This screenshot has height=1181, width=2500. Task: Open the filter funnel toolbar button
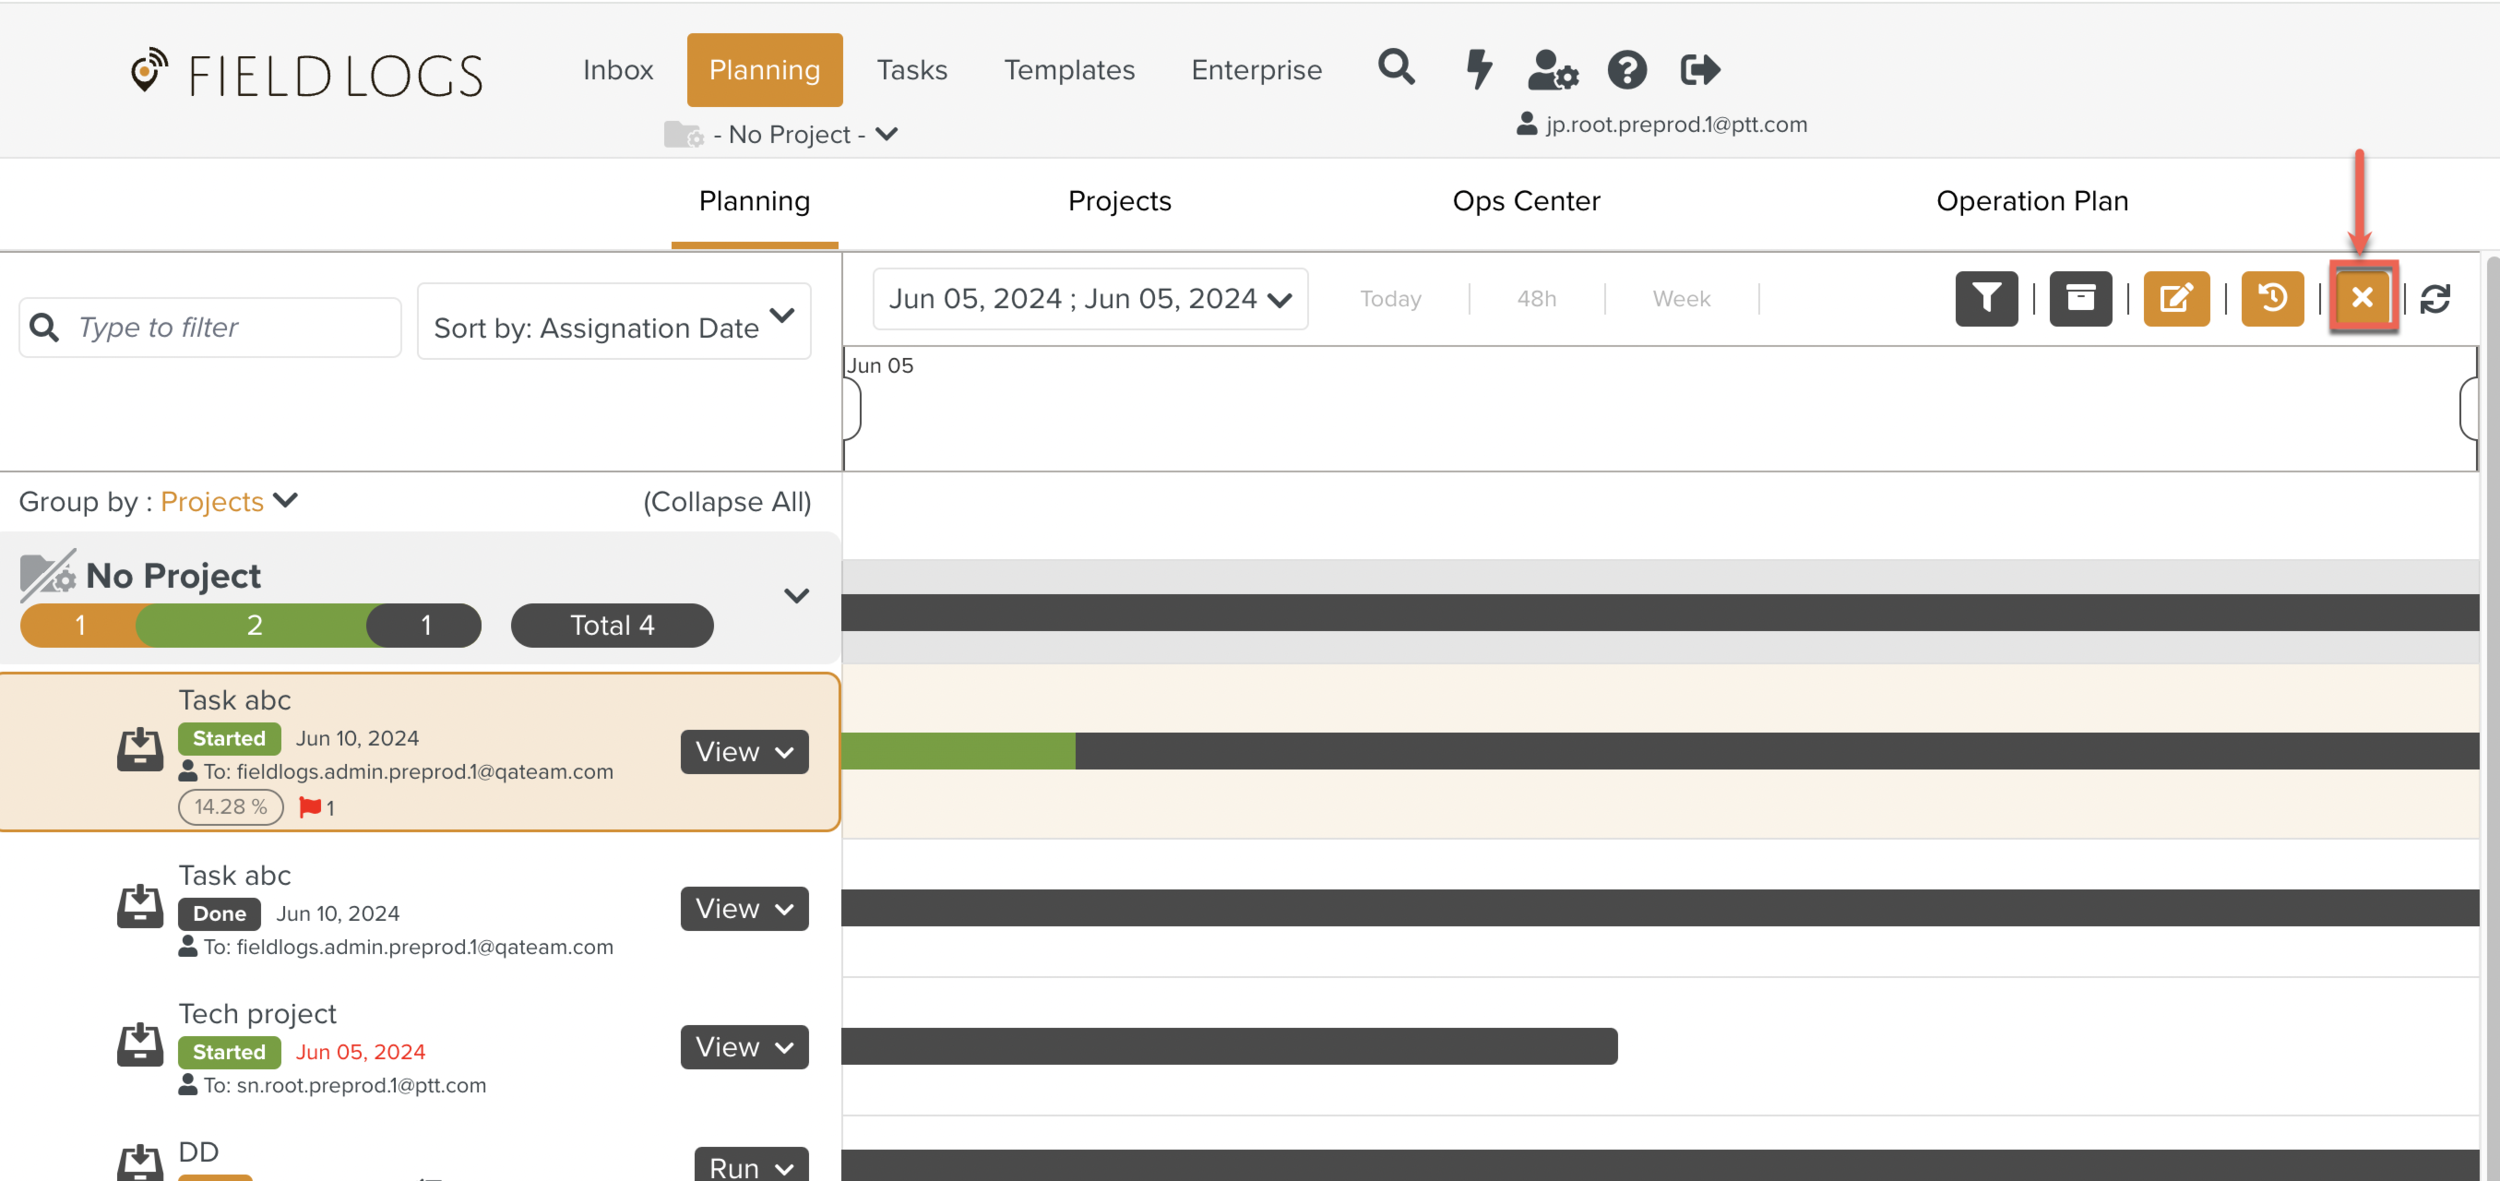[x=1986, y=298]
